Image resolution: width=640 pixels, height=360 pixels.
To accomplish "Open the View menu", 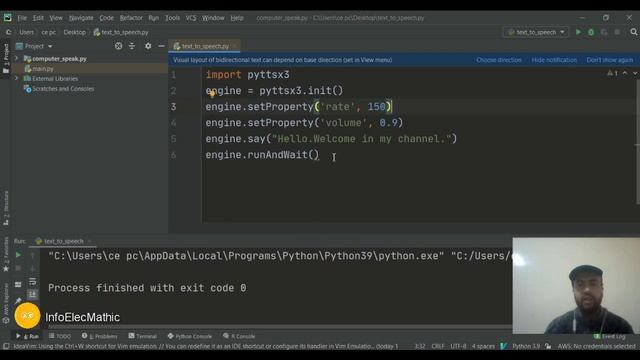I will 56,18.
